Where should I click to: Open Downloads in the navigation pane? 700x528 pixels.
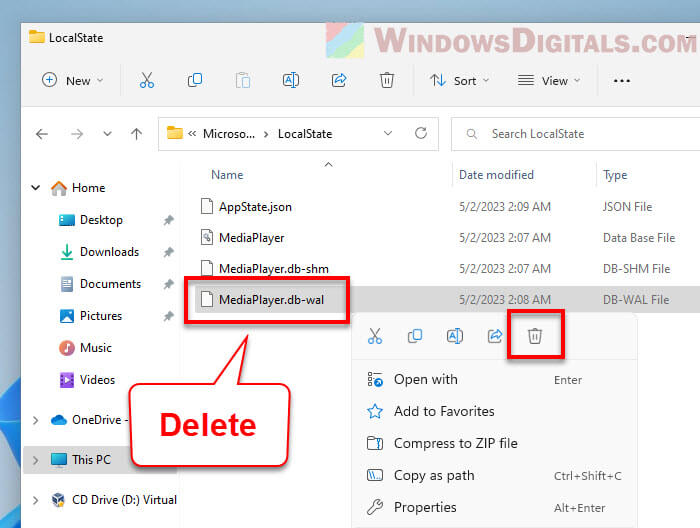[109, 252]
